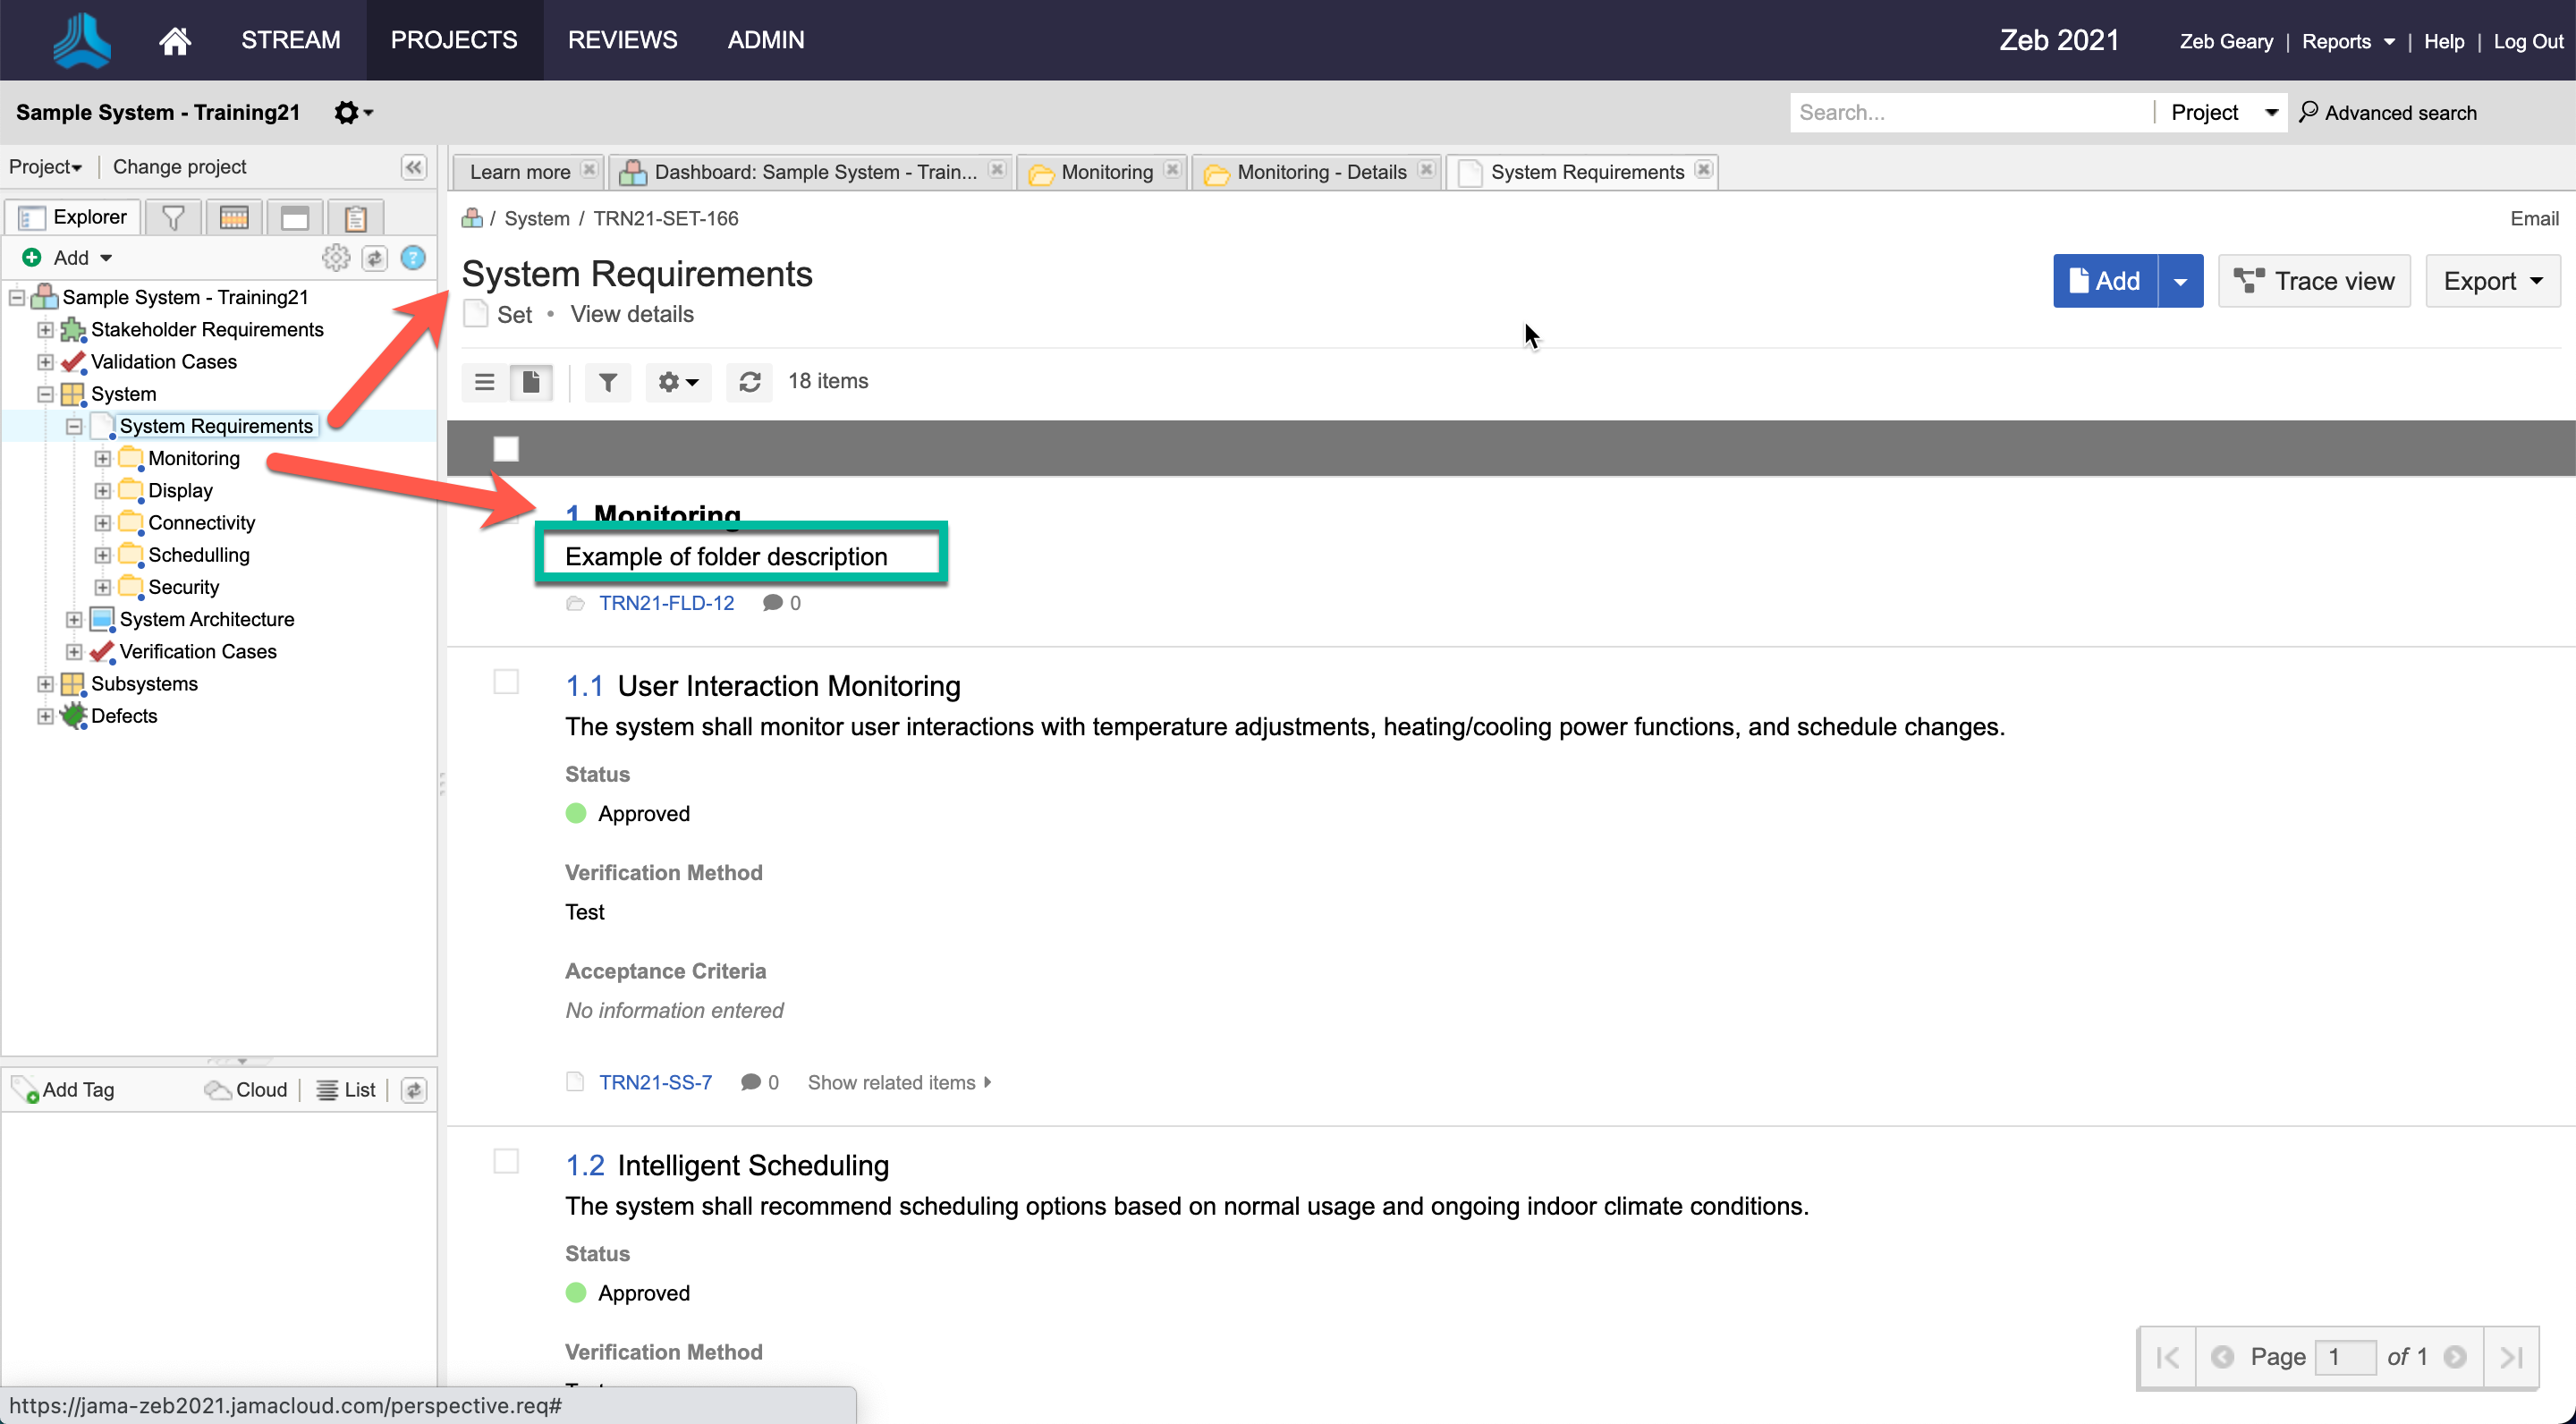Open project settings gear next to Training21

click(353, 112)
